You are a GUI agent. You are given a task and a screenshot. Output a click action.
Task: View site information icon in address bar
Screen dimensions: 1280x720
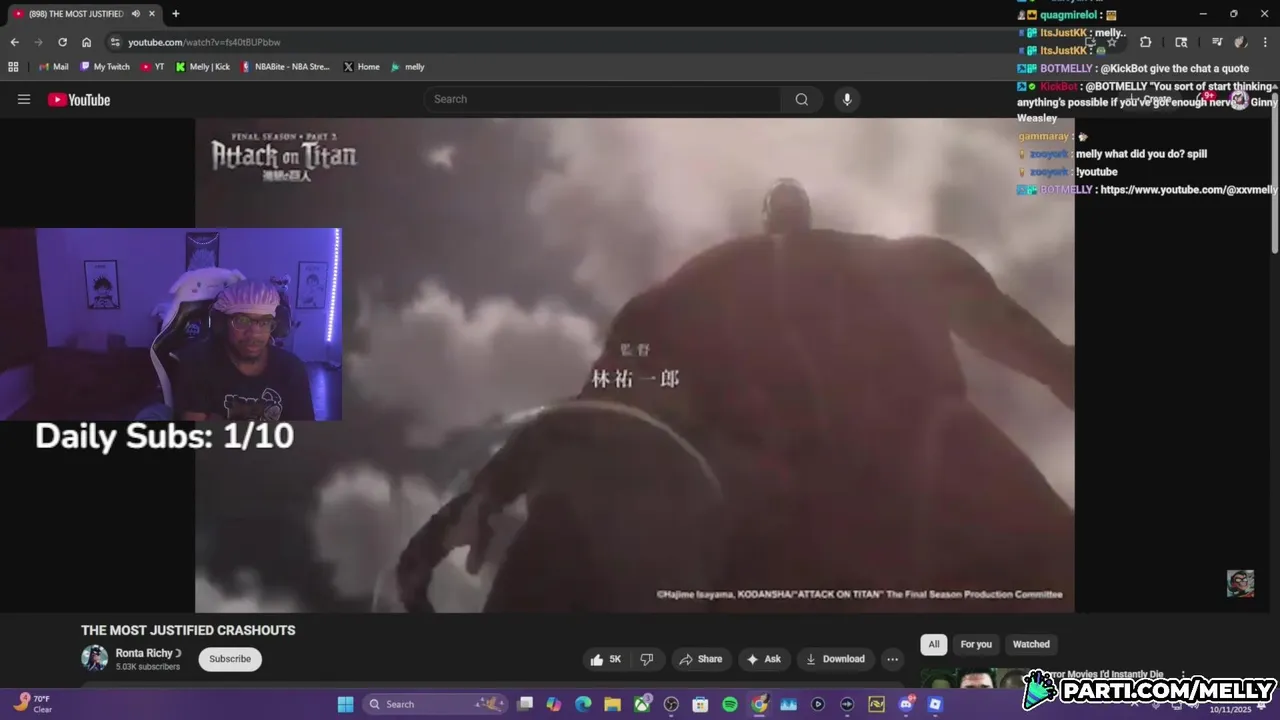point(115,42)
